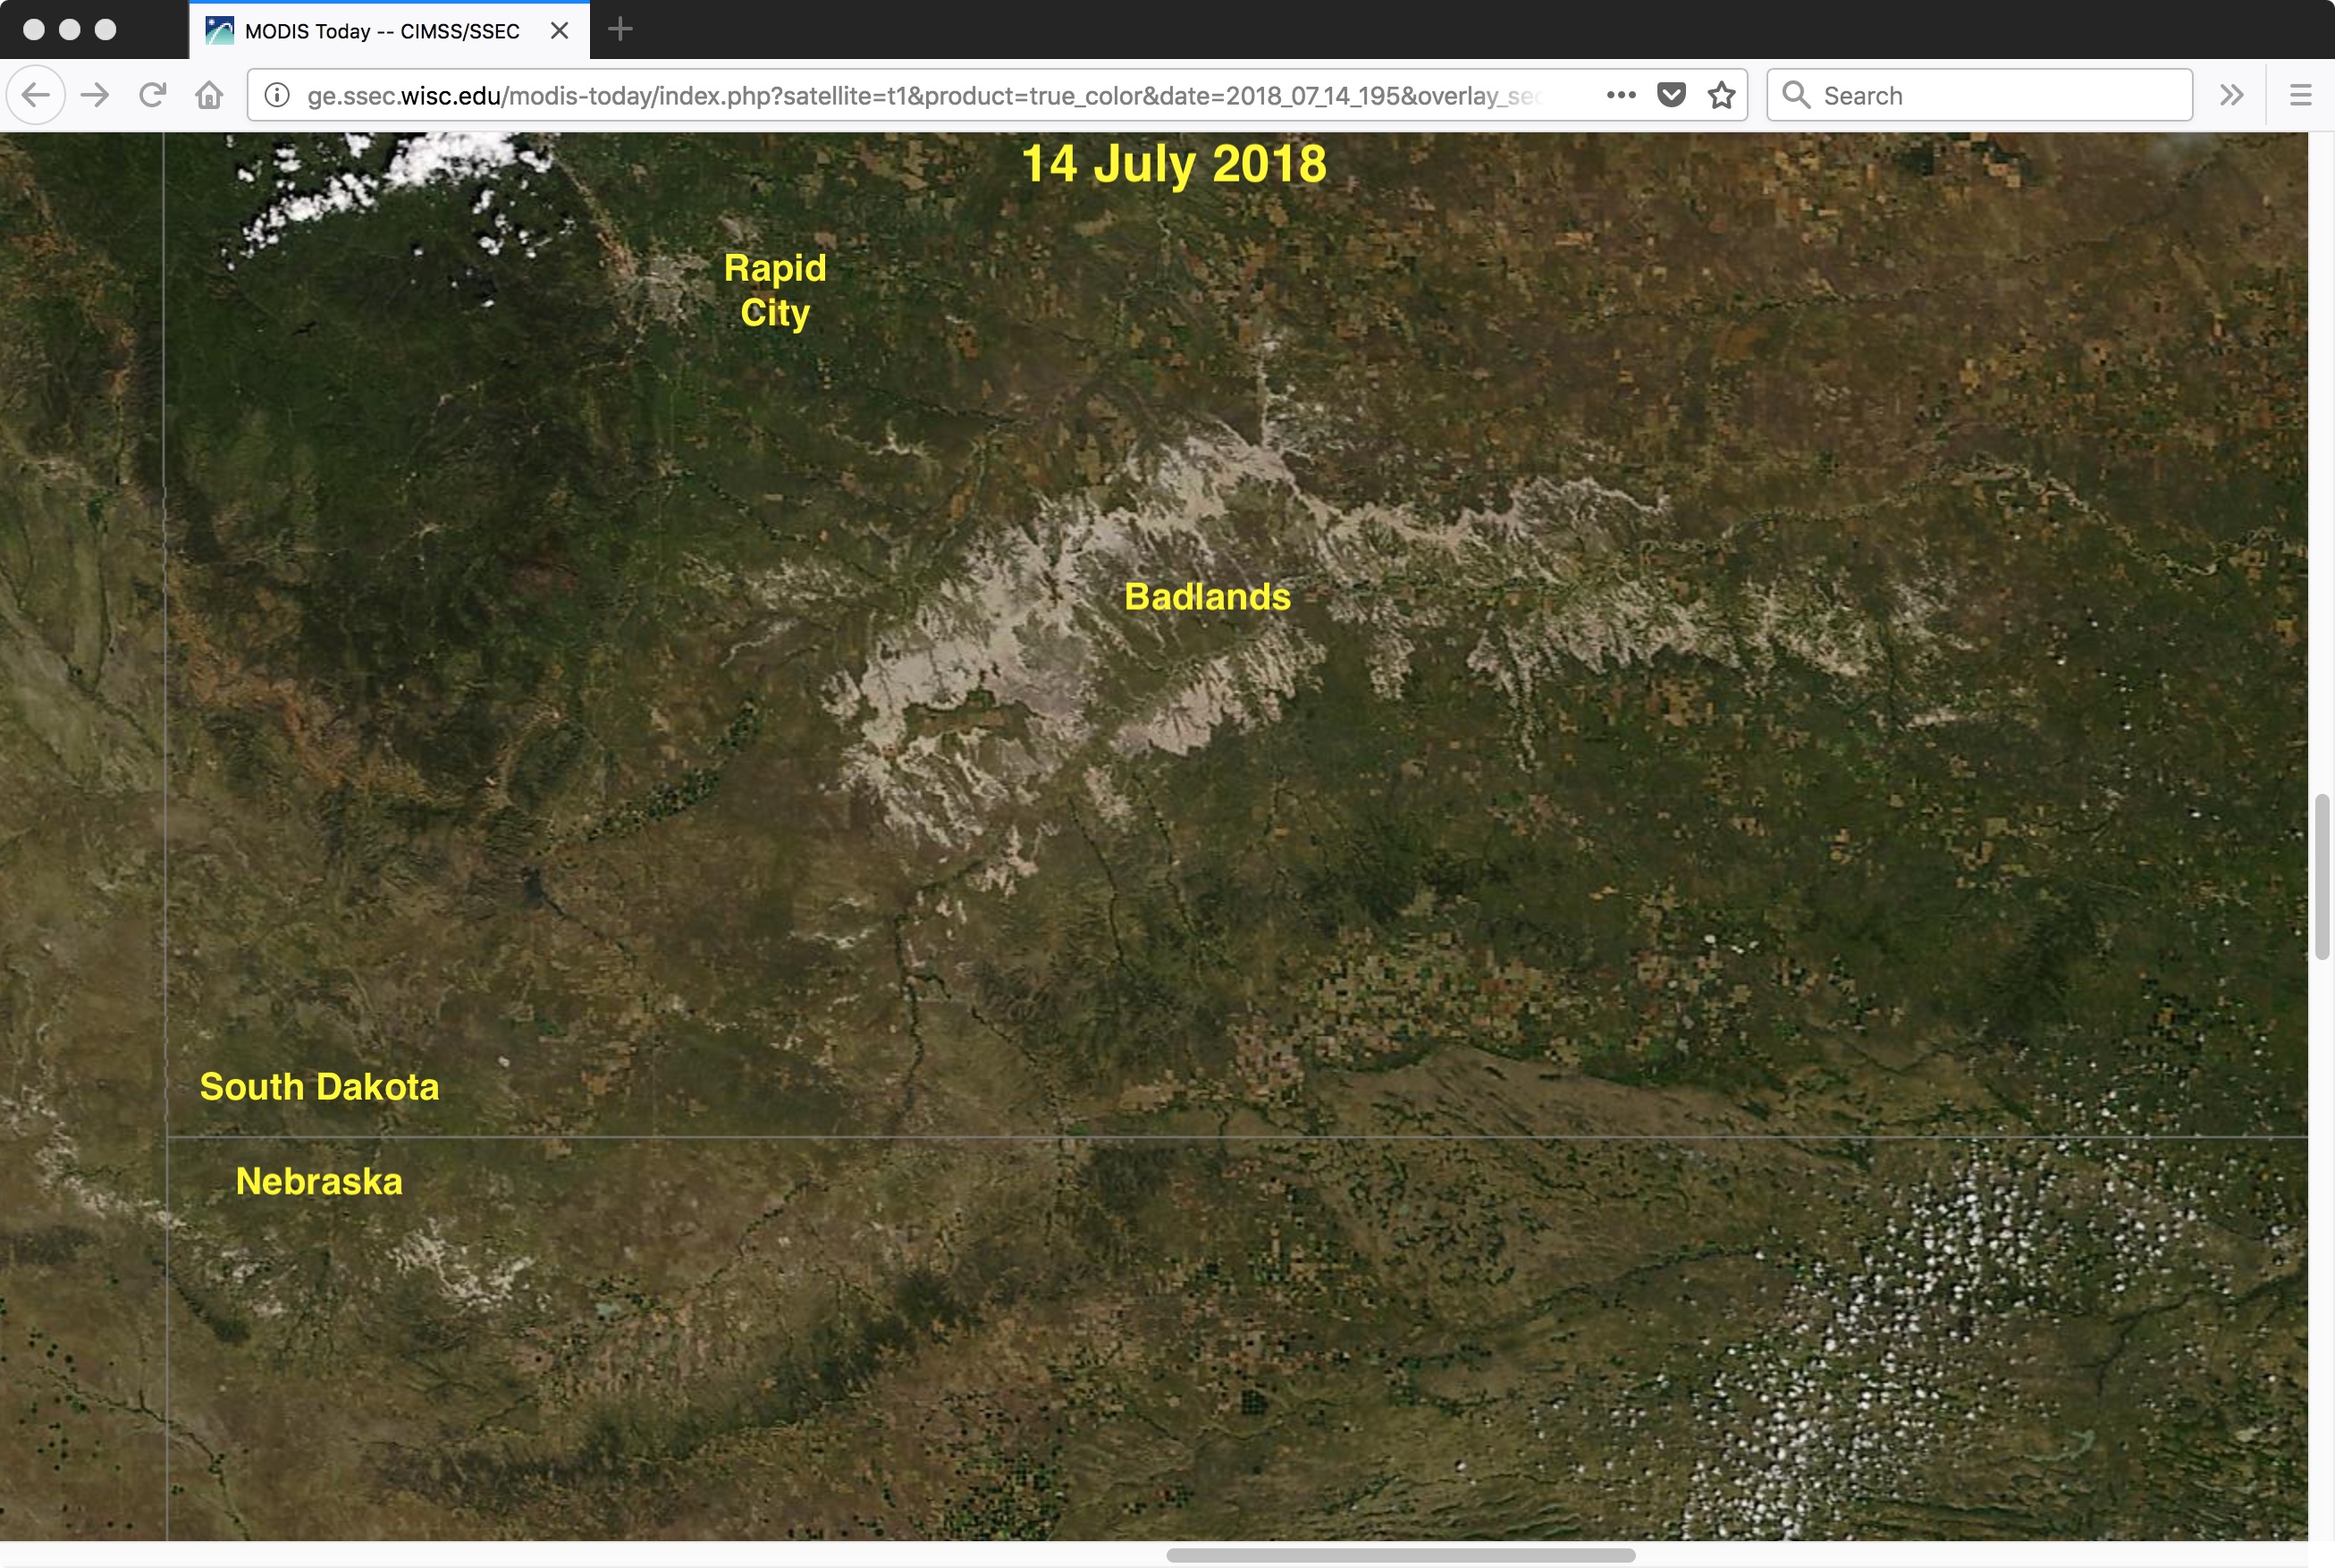This screenshot has width=2335, height=1568.
Task: Open page actions three-dot menu
Action: (1621, 95)
